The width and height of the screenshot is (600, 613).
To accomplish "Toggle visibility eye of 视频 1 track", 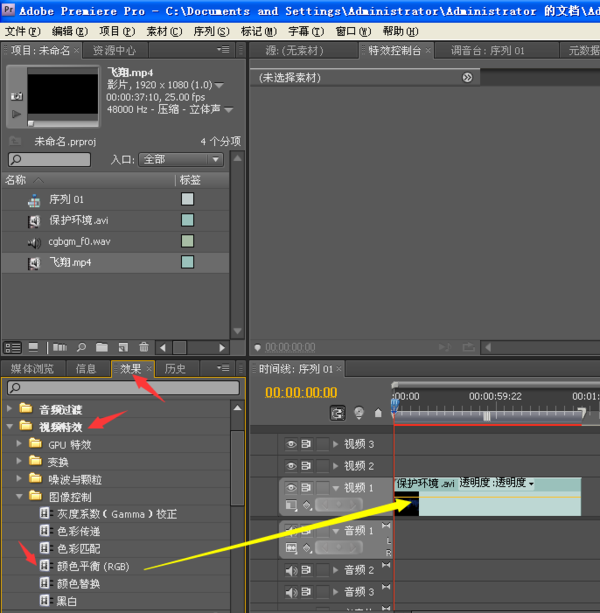I will click(x=292, y=488).
